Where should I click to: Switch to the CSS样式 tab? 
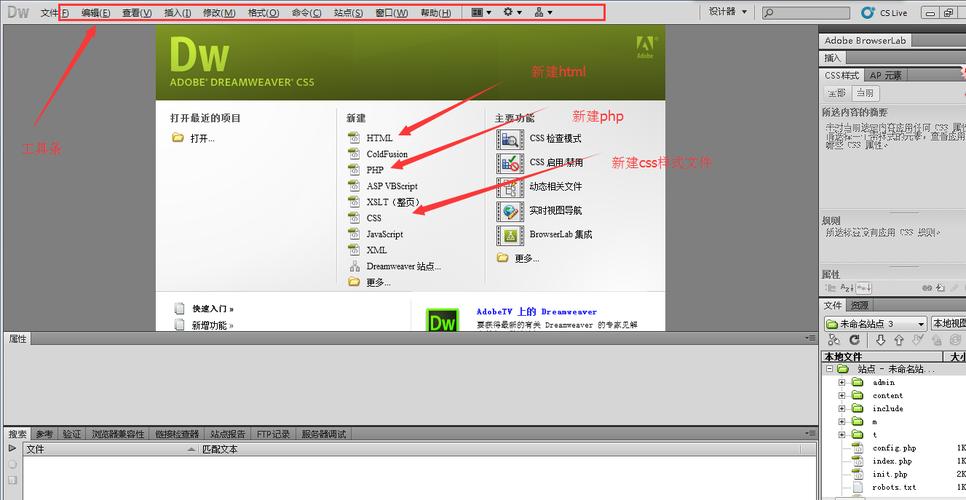[x=842, y=75]
